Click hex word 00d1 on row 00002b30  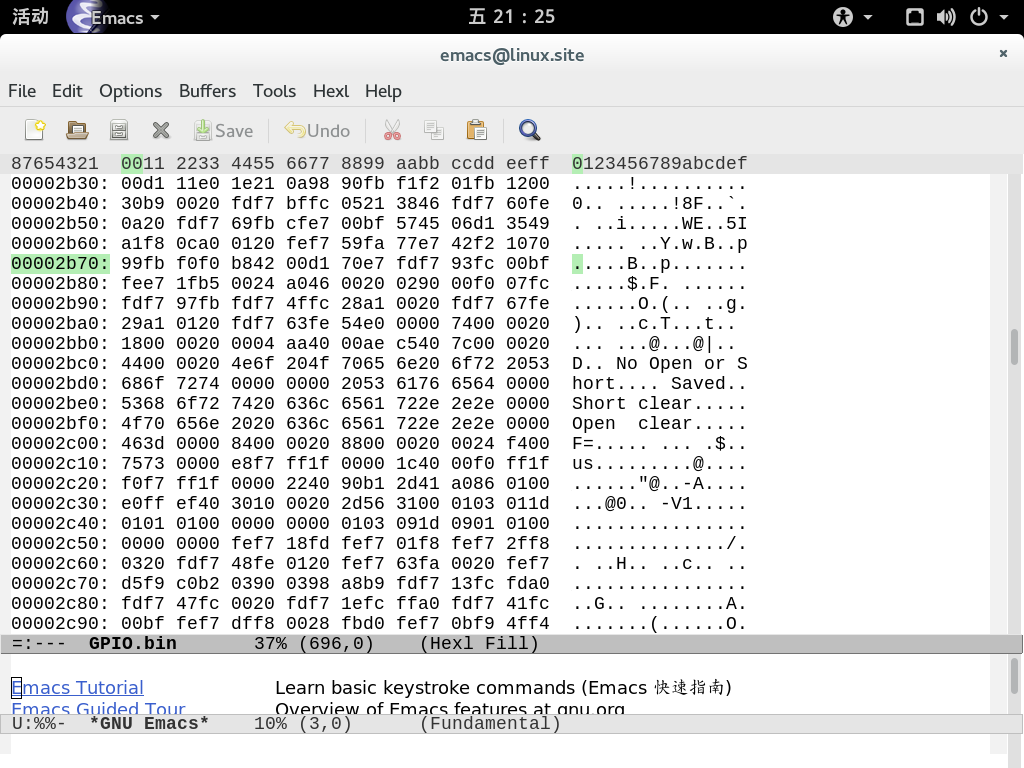point(143,184)
